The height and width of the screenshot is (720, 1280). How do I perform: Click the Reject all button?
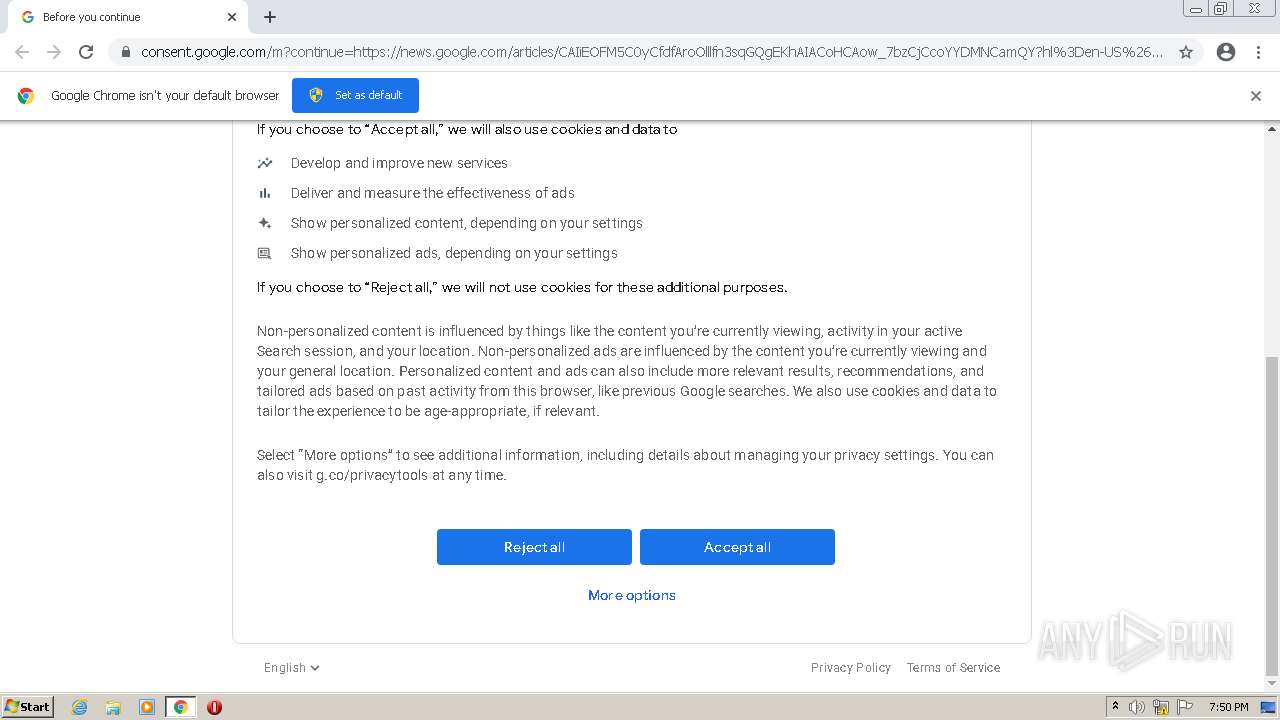click(x=534, y=547)
